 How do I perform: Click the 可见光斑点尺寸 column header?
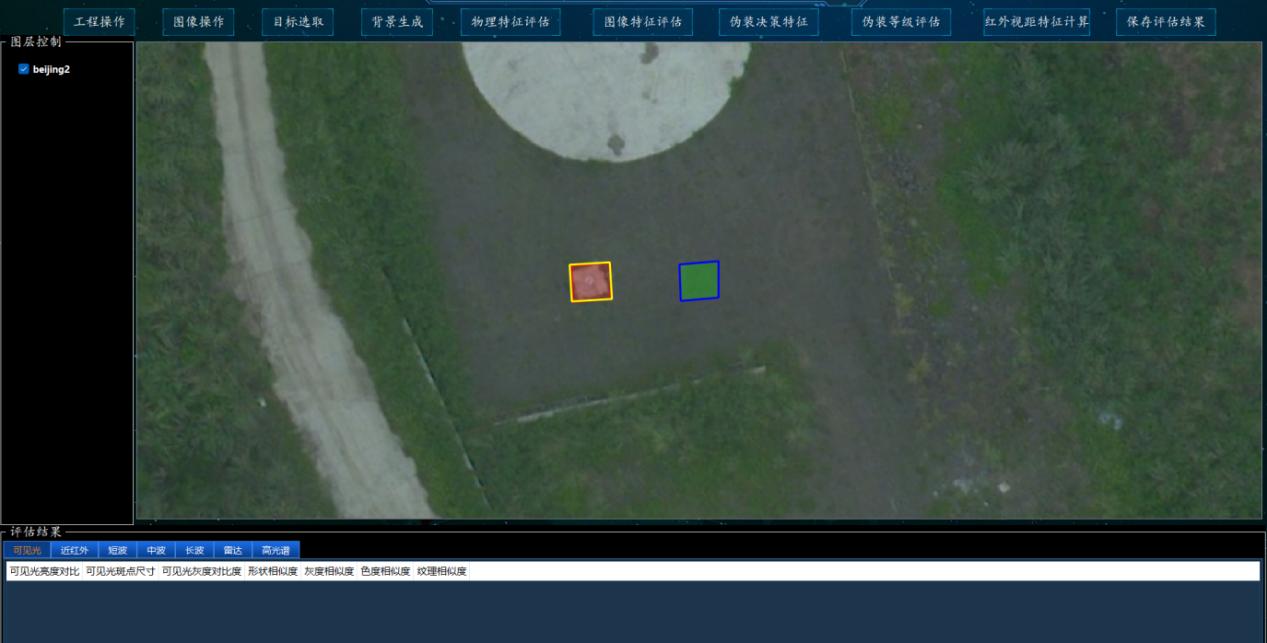[120, 572]
